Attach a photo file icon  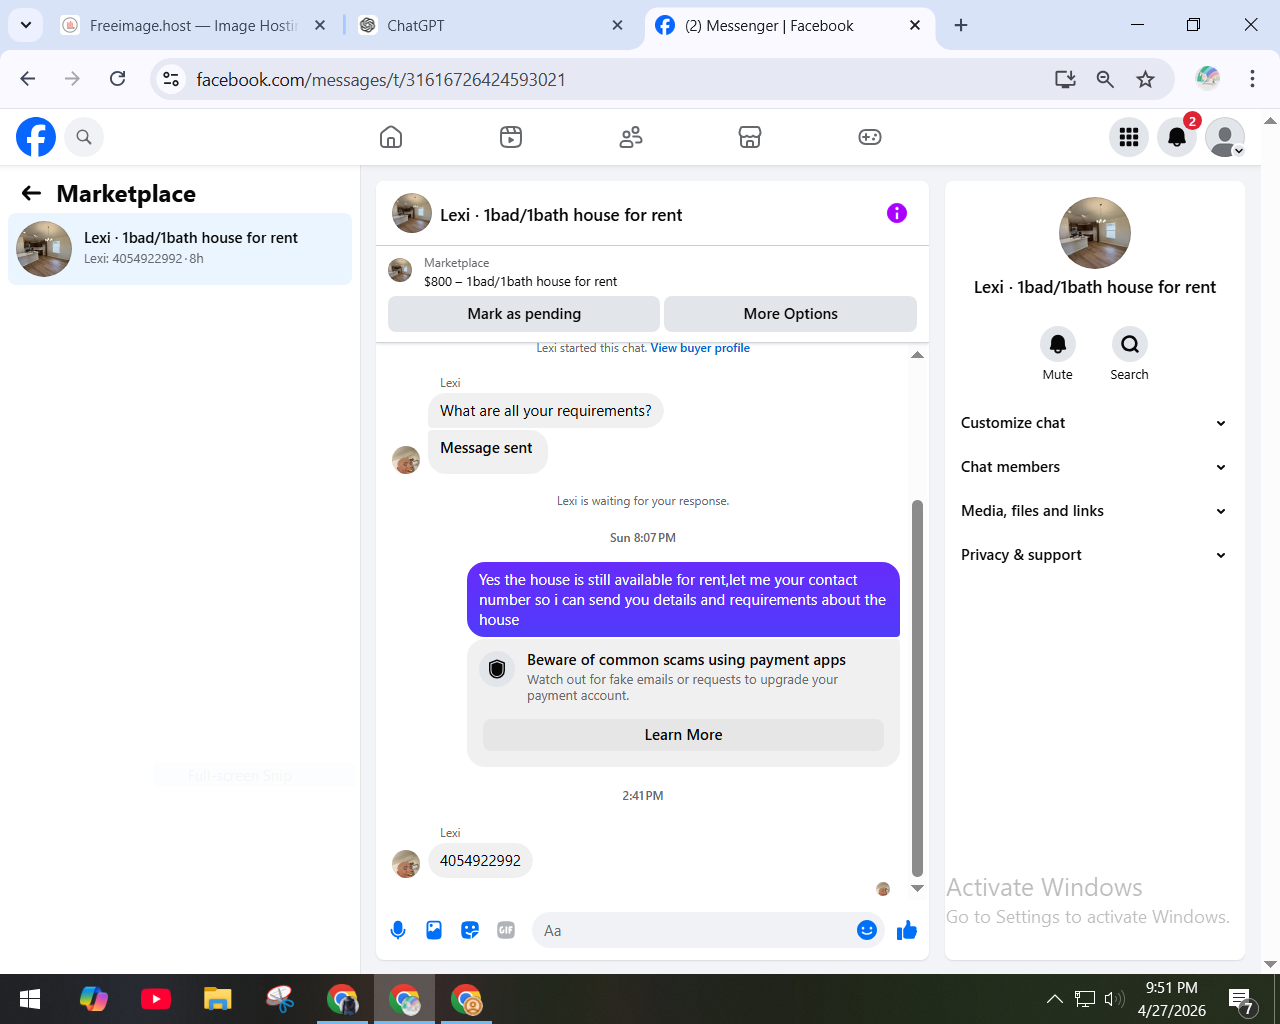point(434,930)
